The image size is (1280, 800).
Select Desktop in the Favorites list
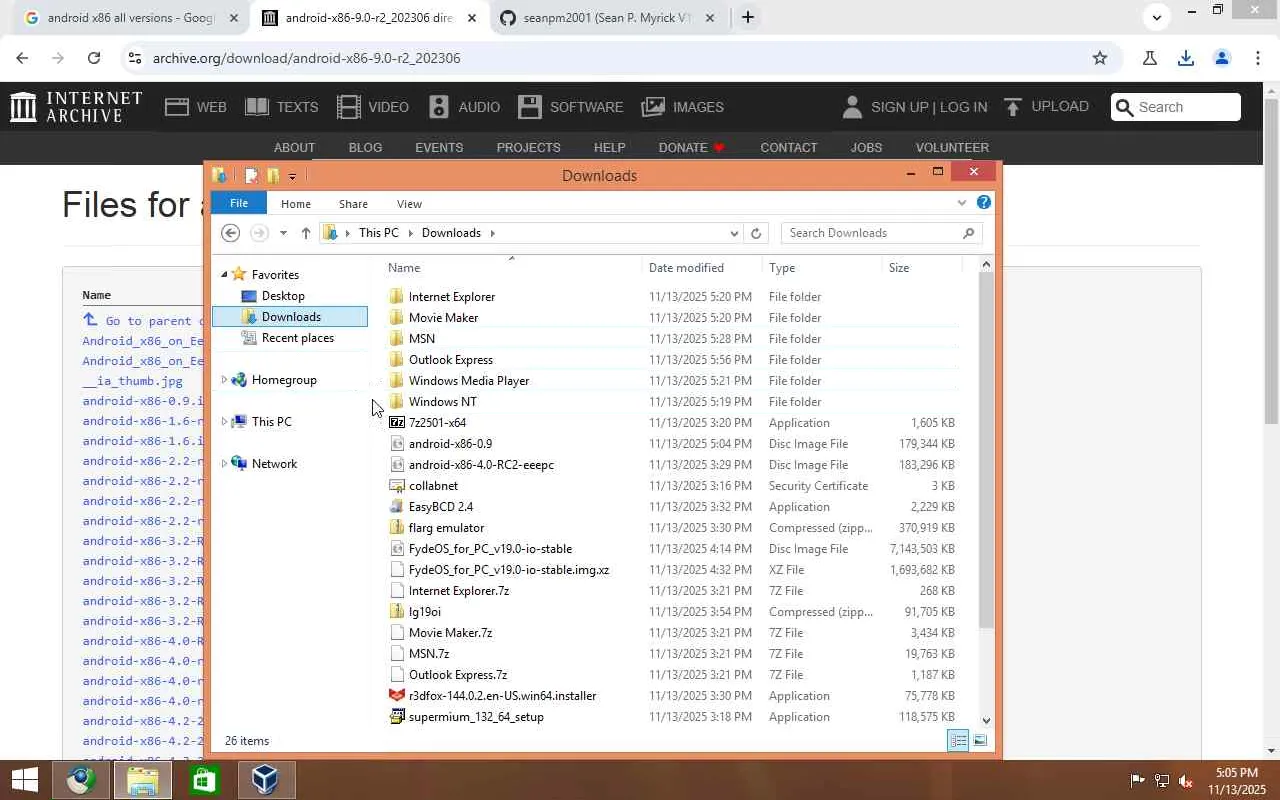click(283, 296)
